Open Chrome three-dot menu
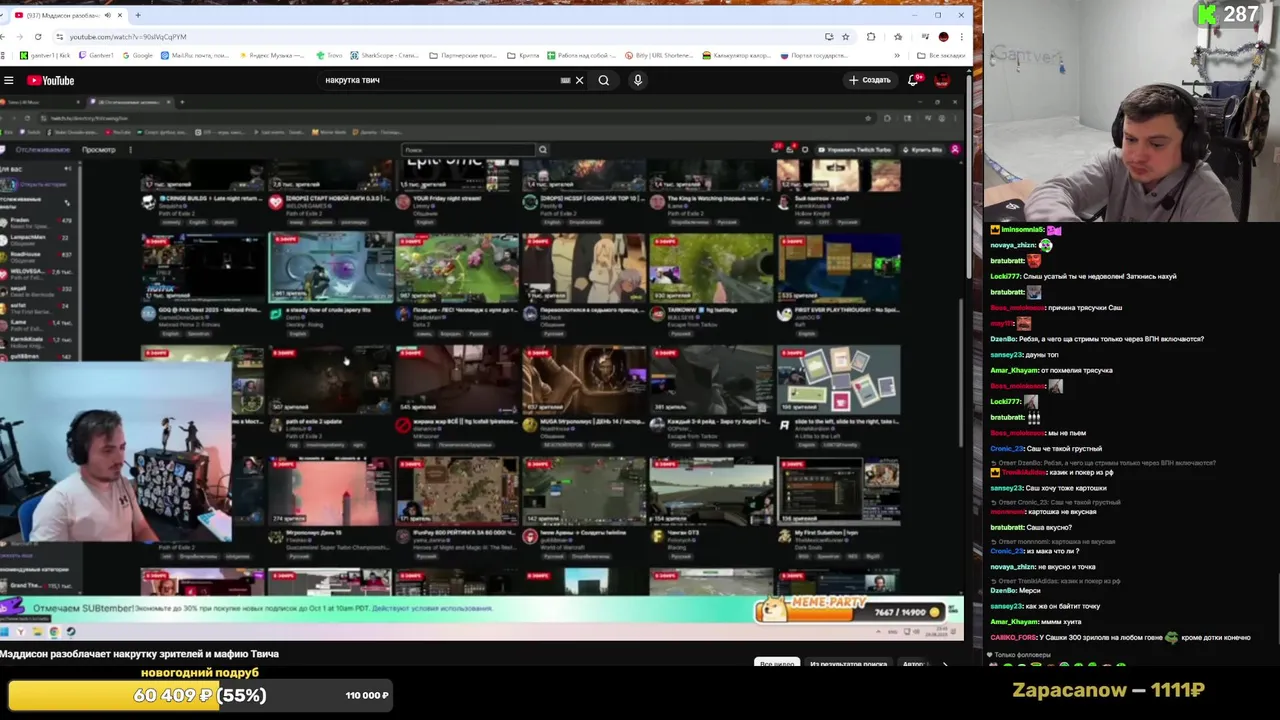The height and width of the screenshot is (720, 1280). (x=961, y=37)
